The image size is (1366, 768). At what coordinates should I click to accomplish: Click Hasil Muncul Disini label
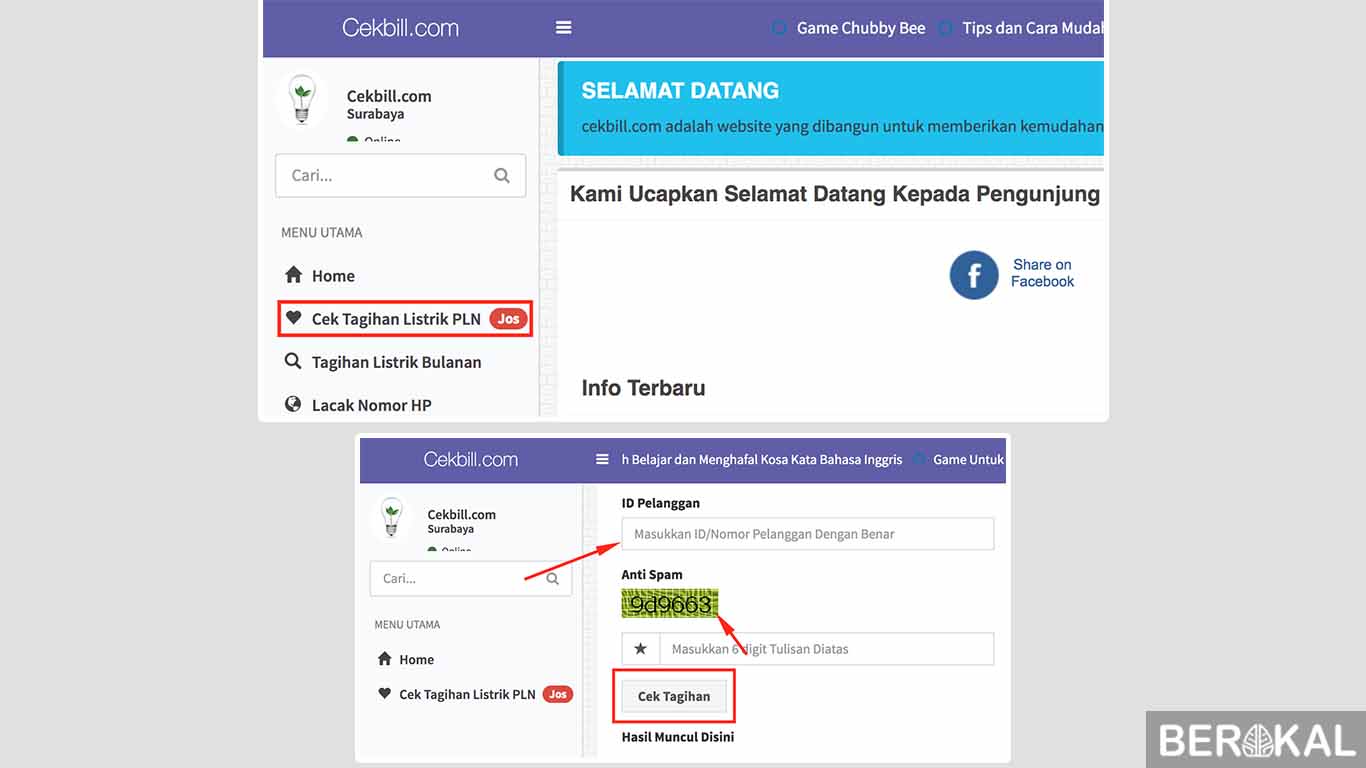point(678,737)
